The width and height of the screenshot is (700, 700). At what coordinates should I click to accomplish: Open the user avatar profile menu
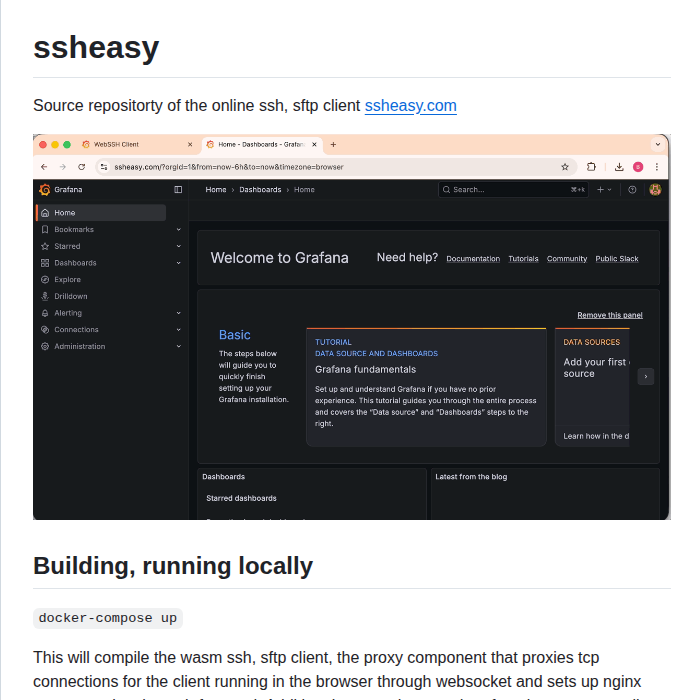point(655,190)
